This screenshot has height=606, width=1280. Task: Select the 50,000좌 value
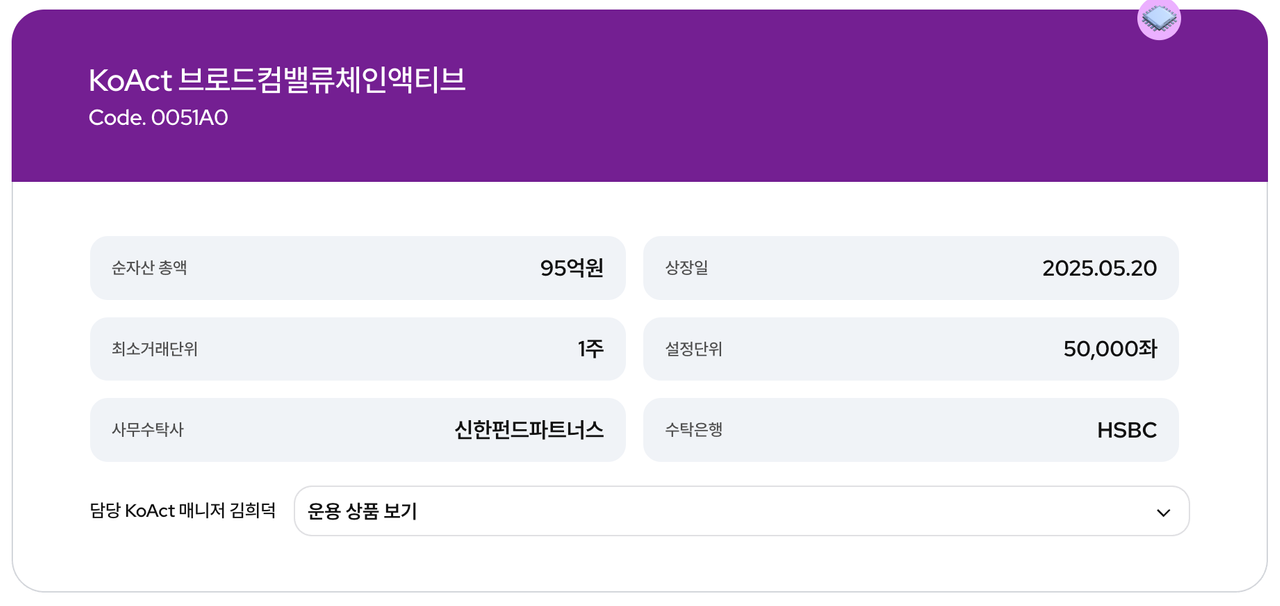pos(1110,349)
